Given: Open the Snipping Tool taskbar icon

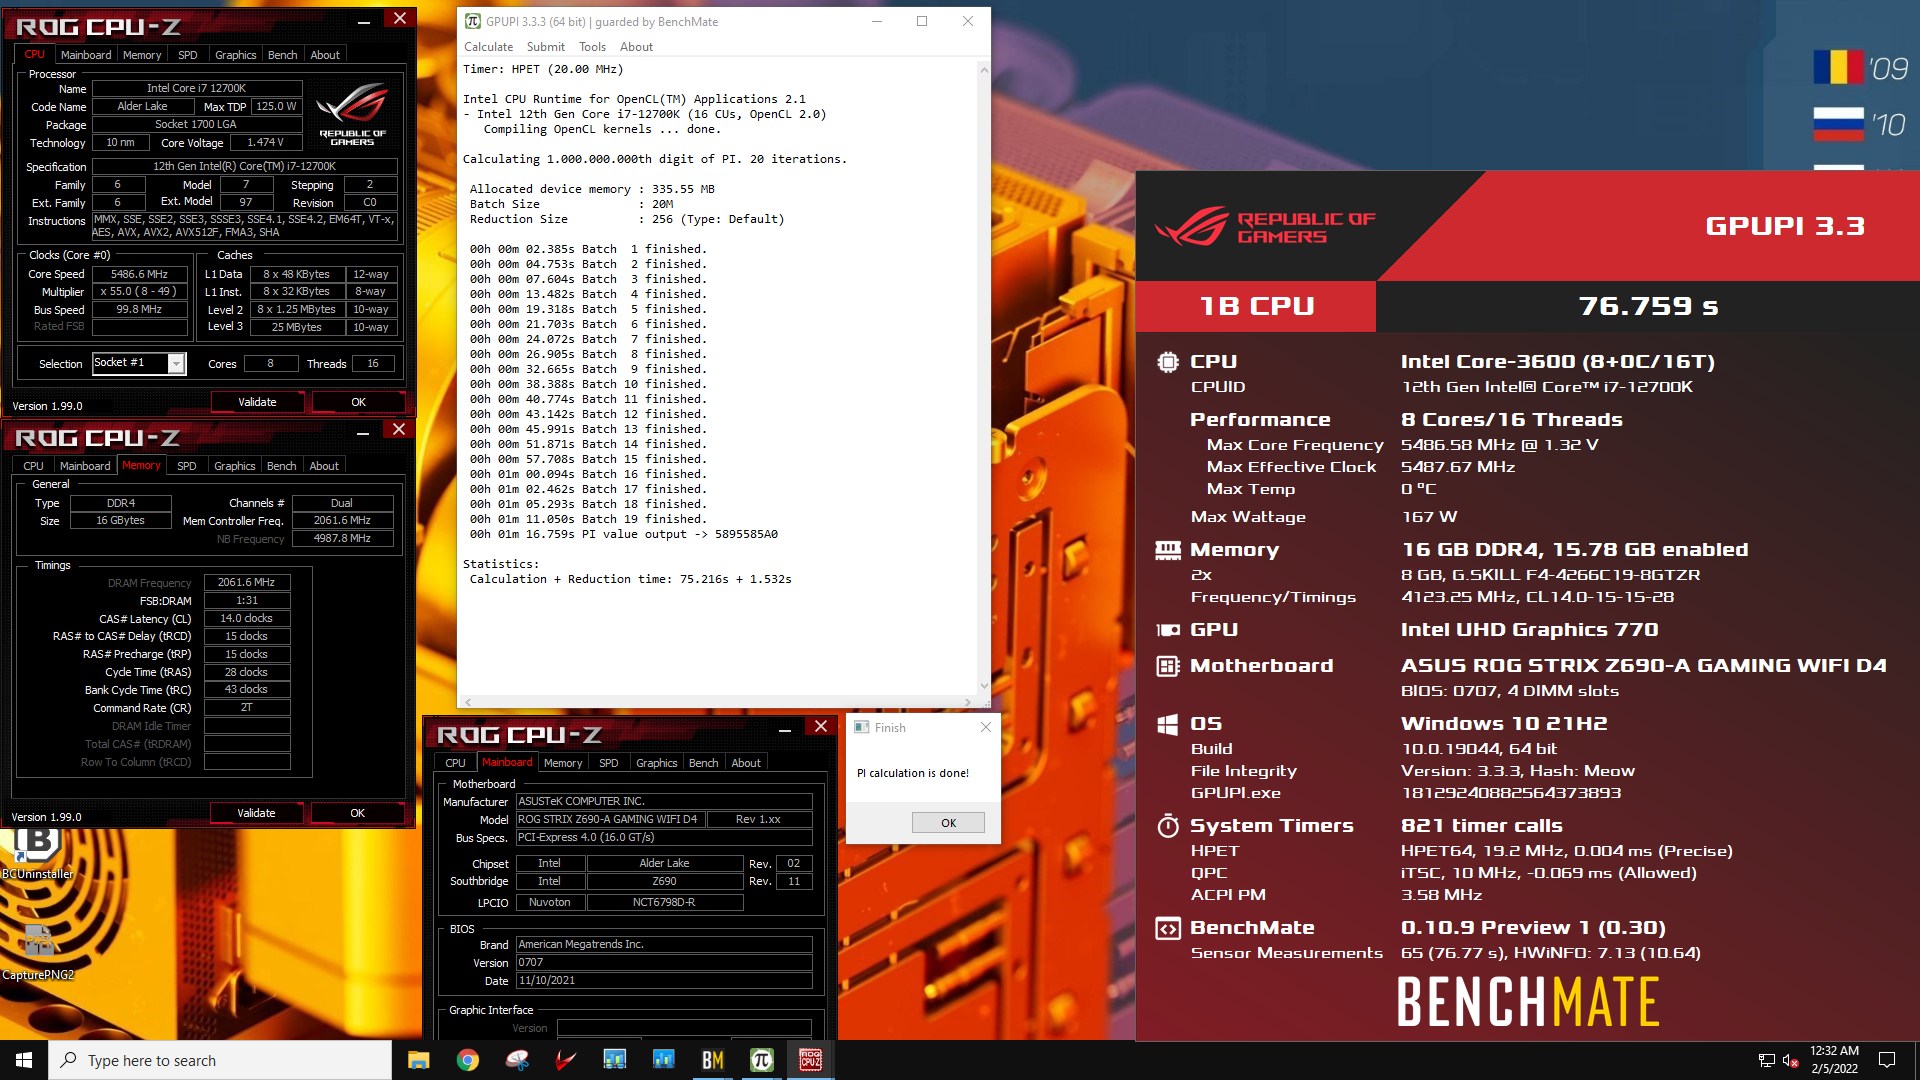Looking at the screenshot, I should [516, 1060].
